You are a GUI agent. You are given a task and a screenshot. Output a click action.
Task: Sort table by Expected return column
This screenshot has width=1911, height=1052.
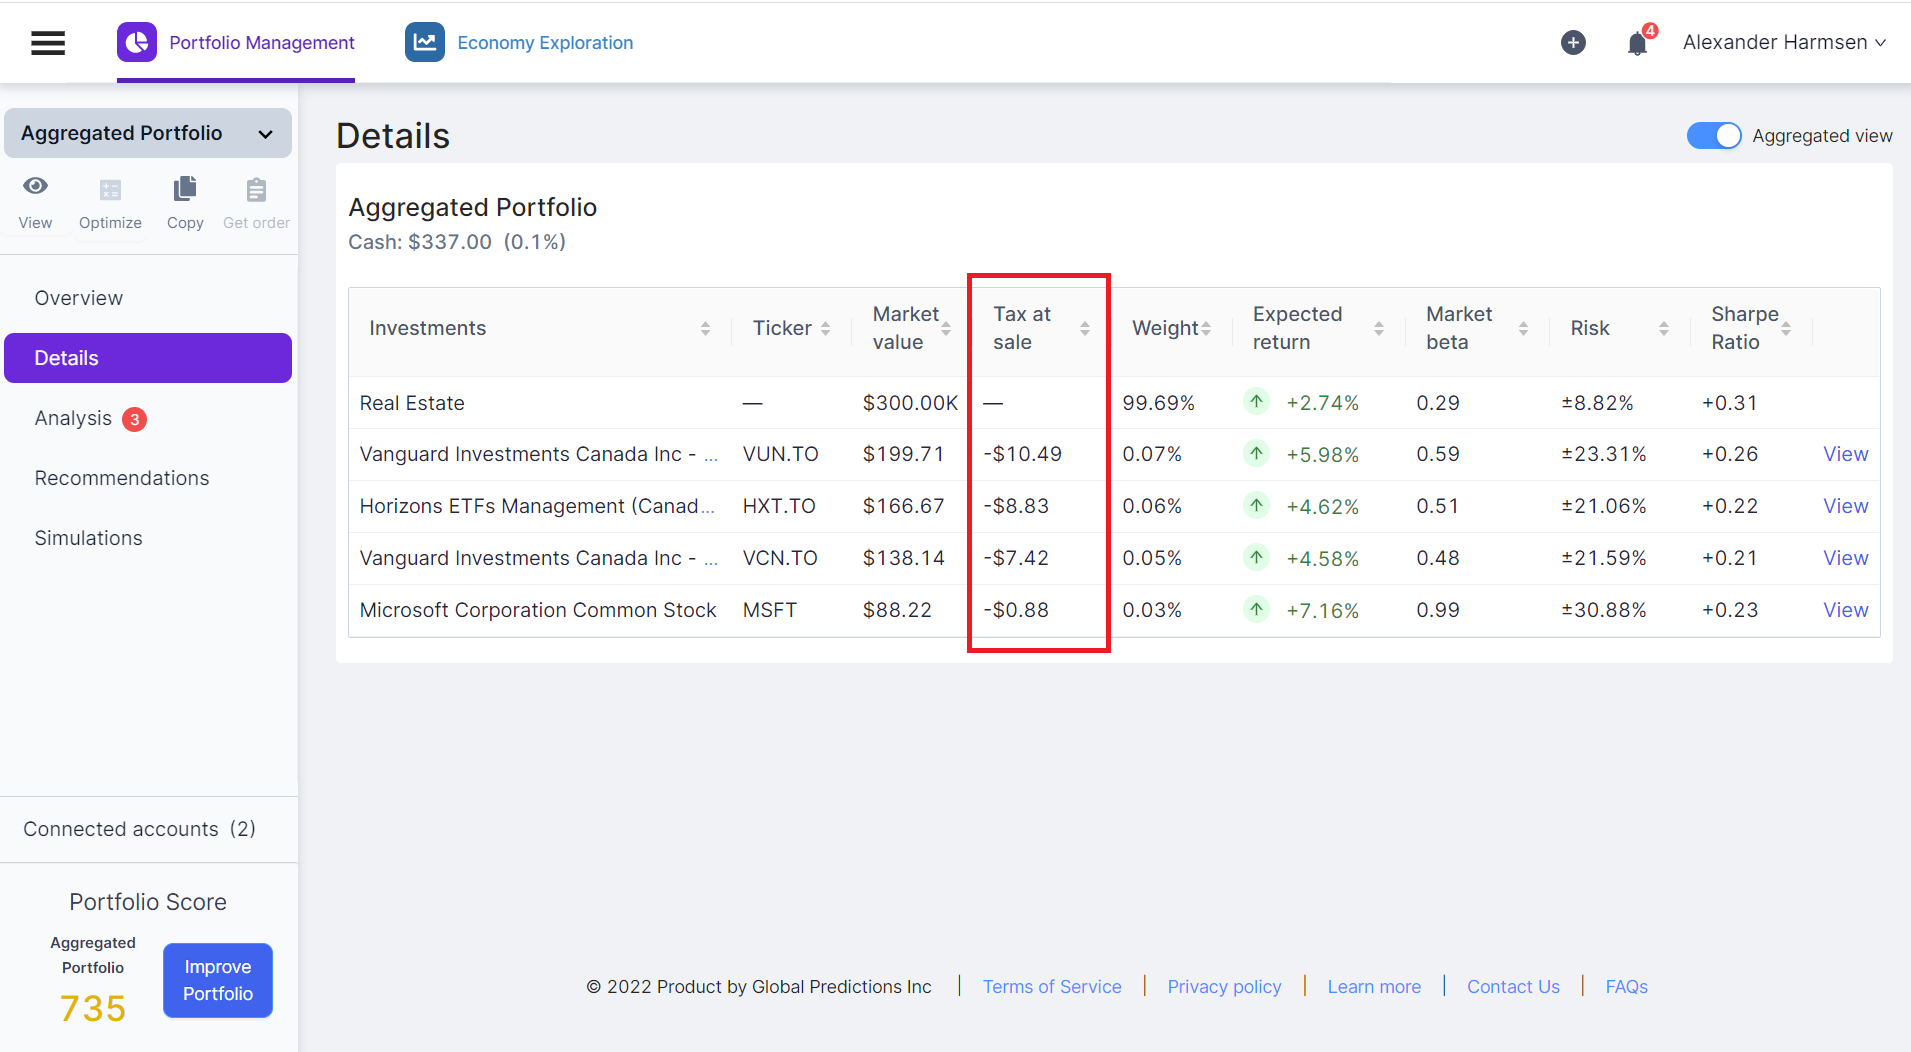1378,329
